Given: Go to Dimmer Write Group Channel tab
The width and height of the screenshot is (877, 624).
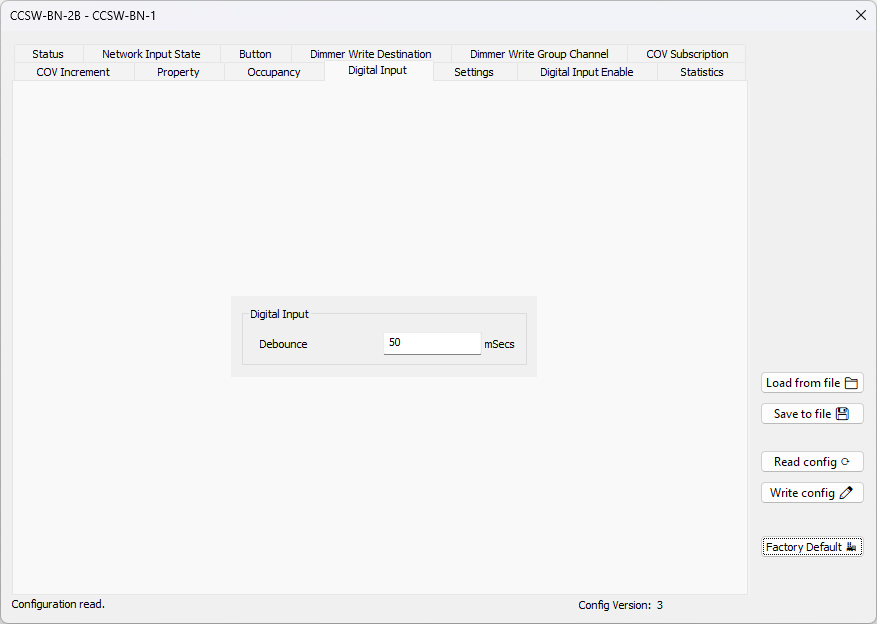Looking at the screenshot, I should pyautogui.click(x=539, y=54).
